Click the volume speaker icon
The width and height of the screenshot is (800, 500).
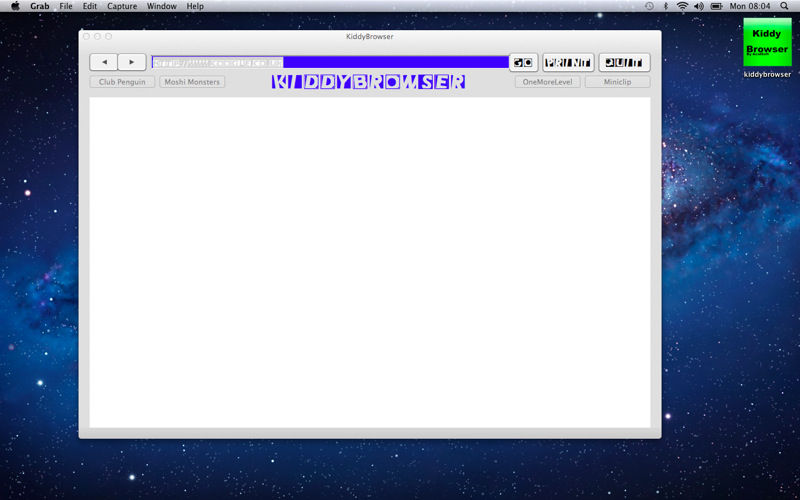[x=699, y=6]
